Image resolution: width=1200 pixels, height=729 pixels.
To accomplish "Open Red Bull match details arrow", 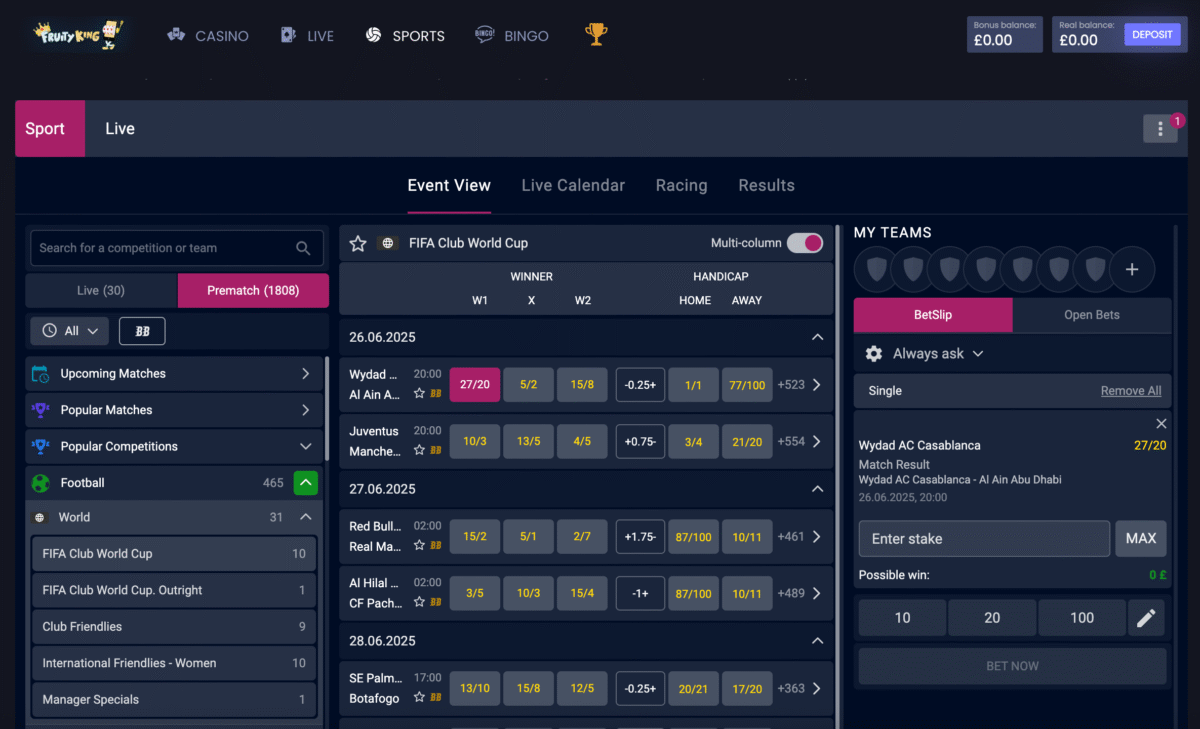I will (x=817, y=536).
